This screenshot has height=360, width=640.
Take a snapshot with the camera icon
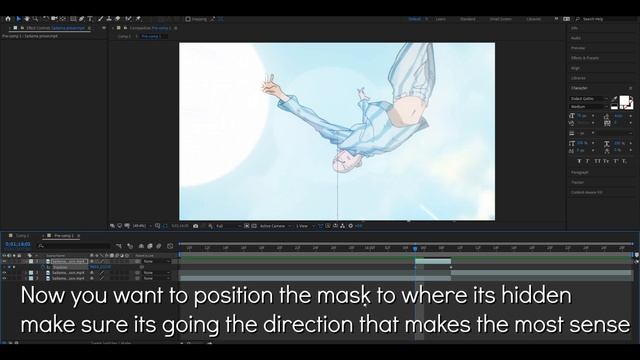(196, 226)
